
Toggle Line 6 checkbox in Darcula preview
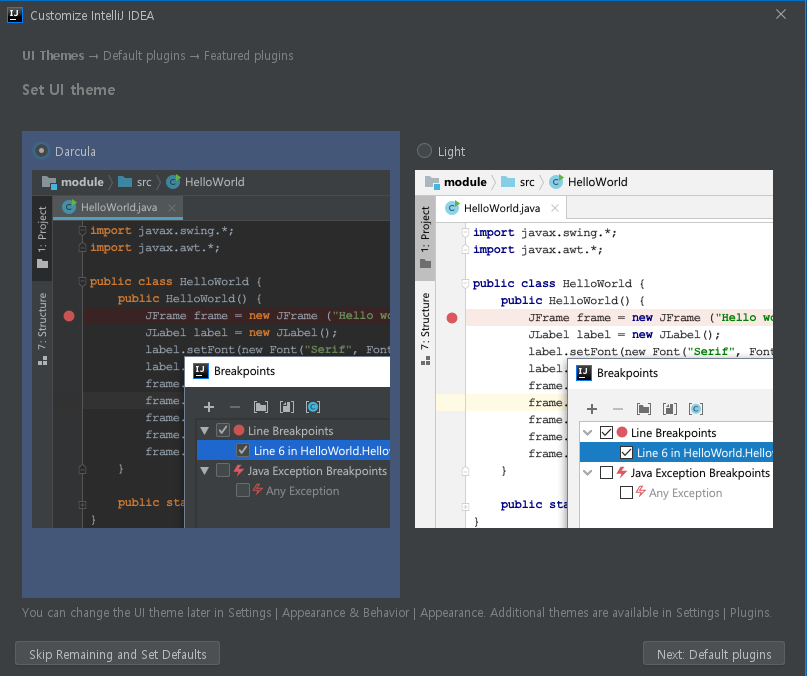(x=243, y=450)
